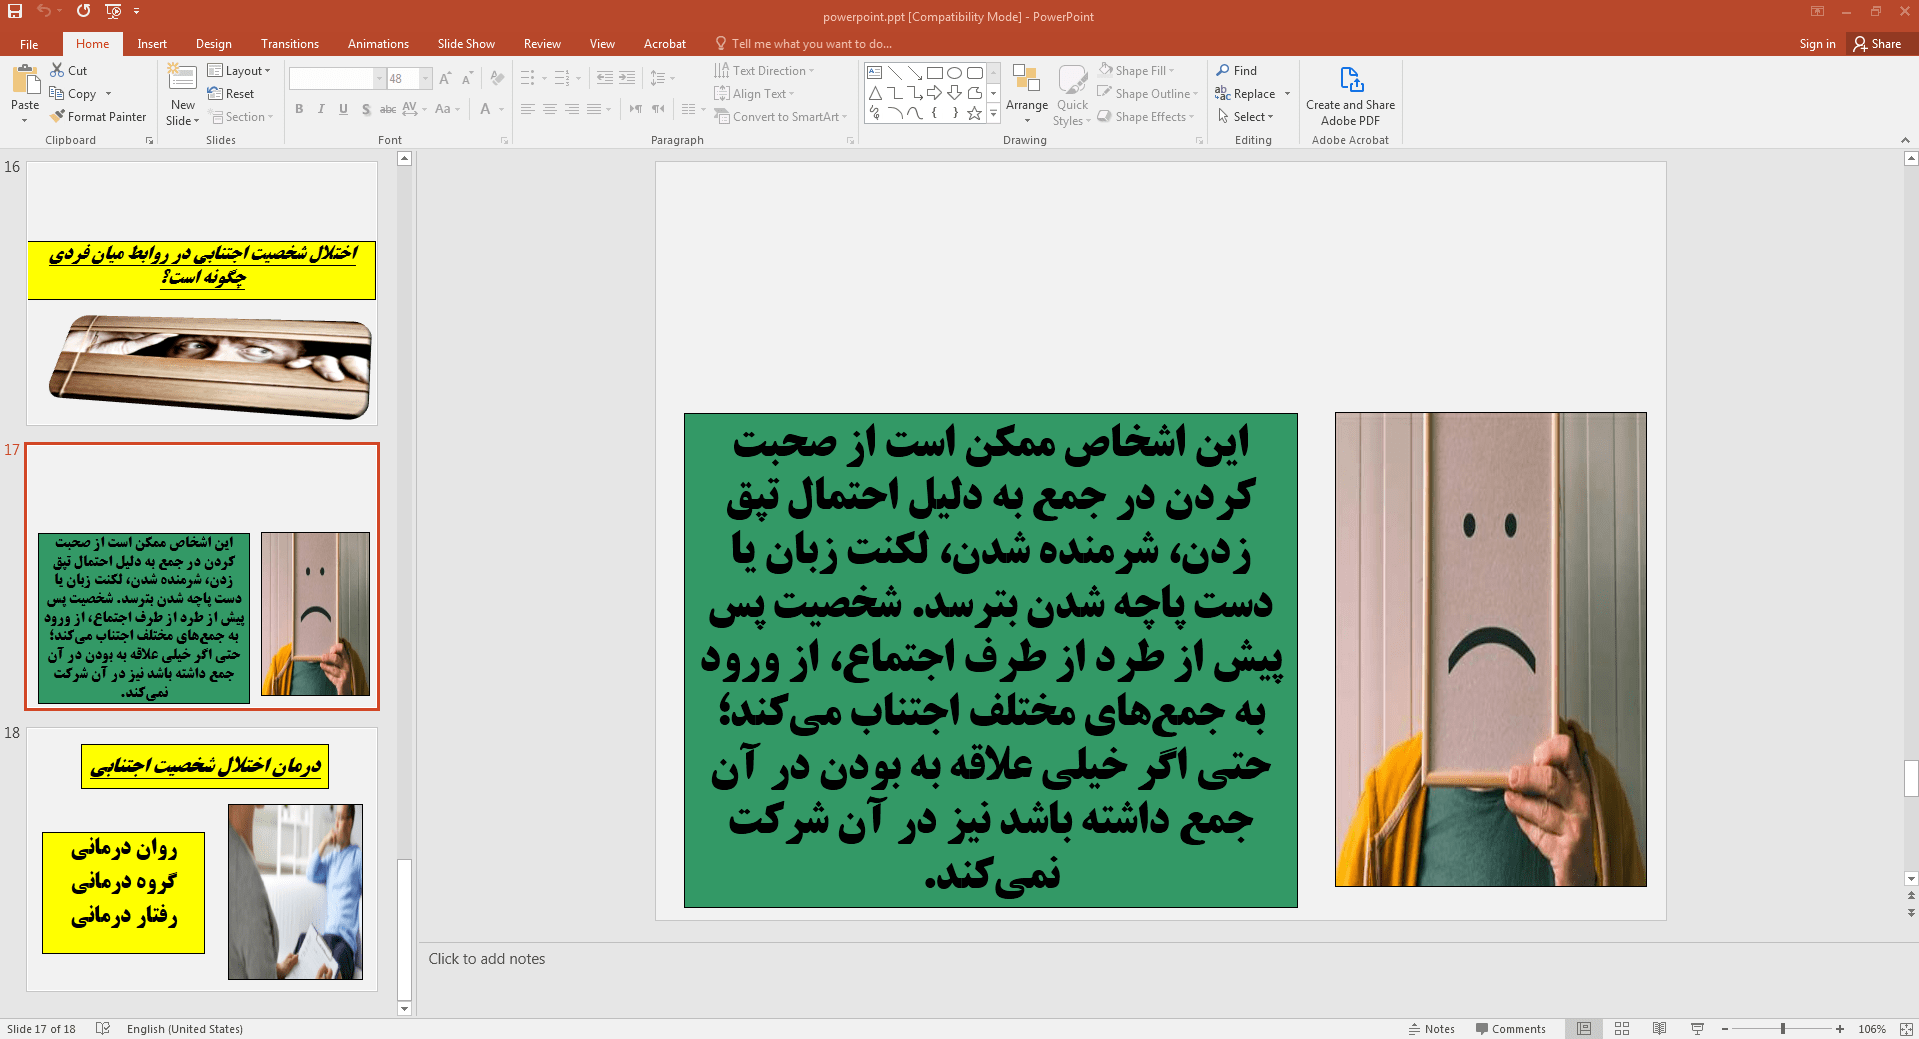Viewport: 1919px width, 1039px height.
Task: Increase font size icon
Action: pos(445,78)
